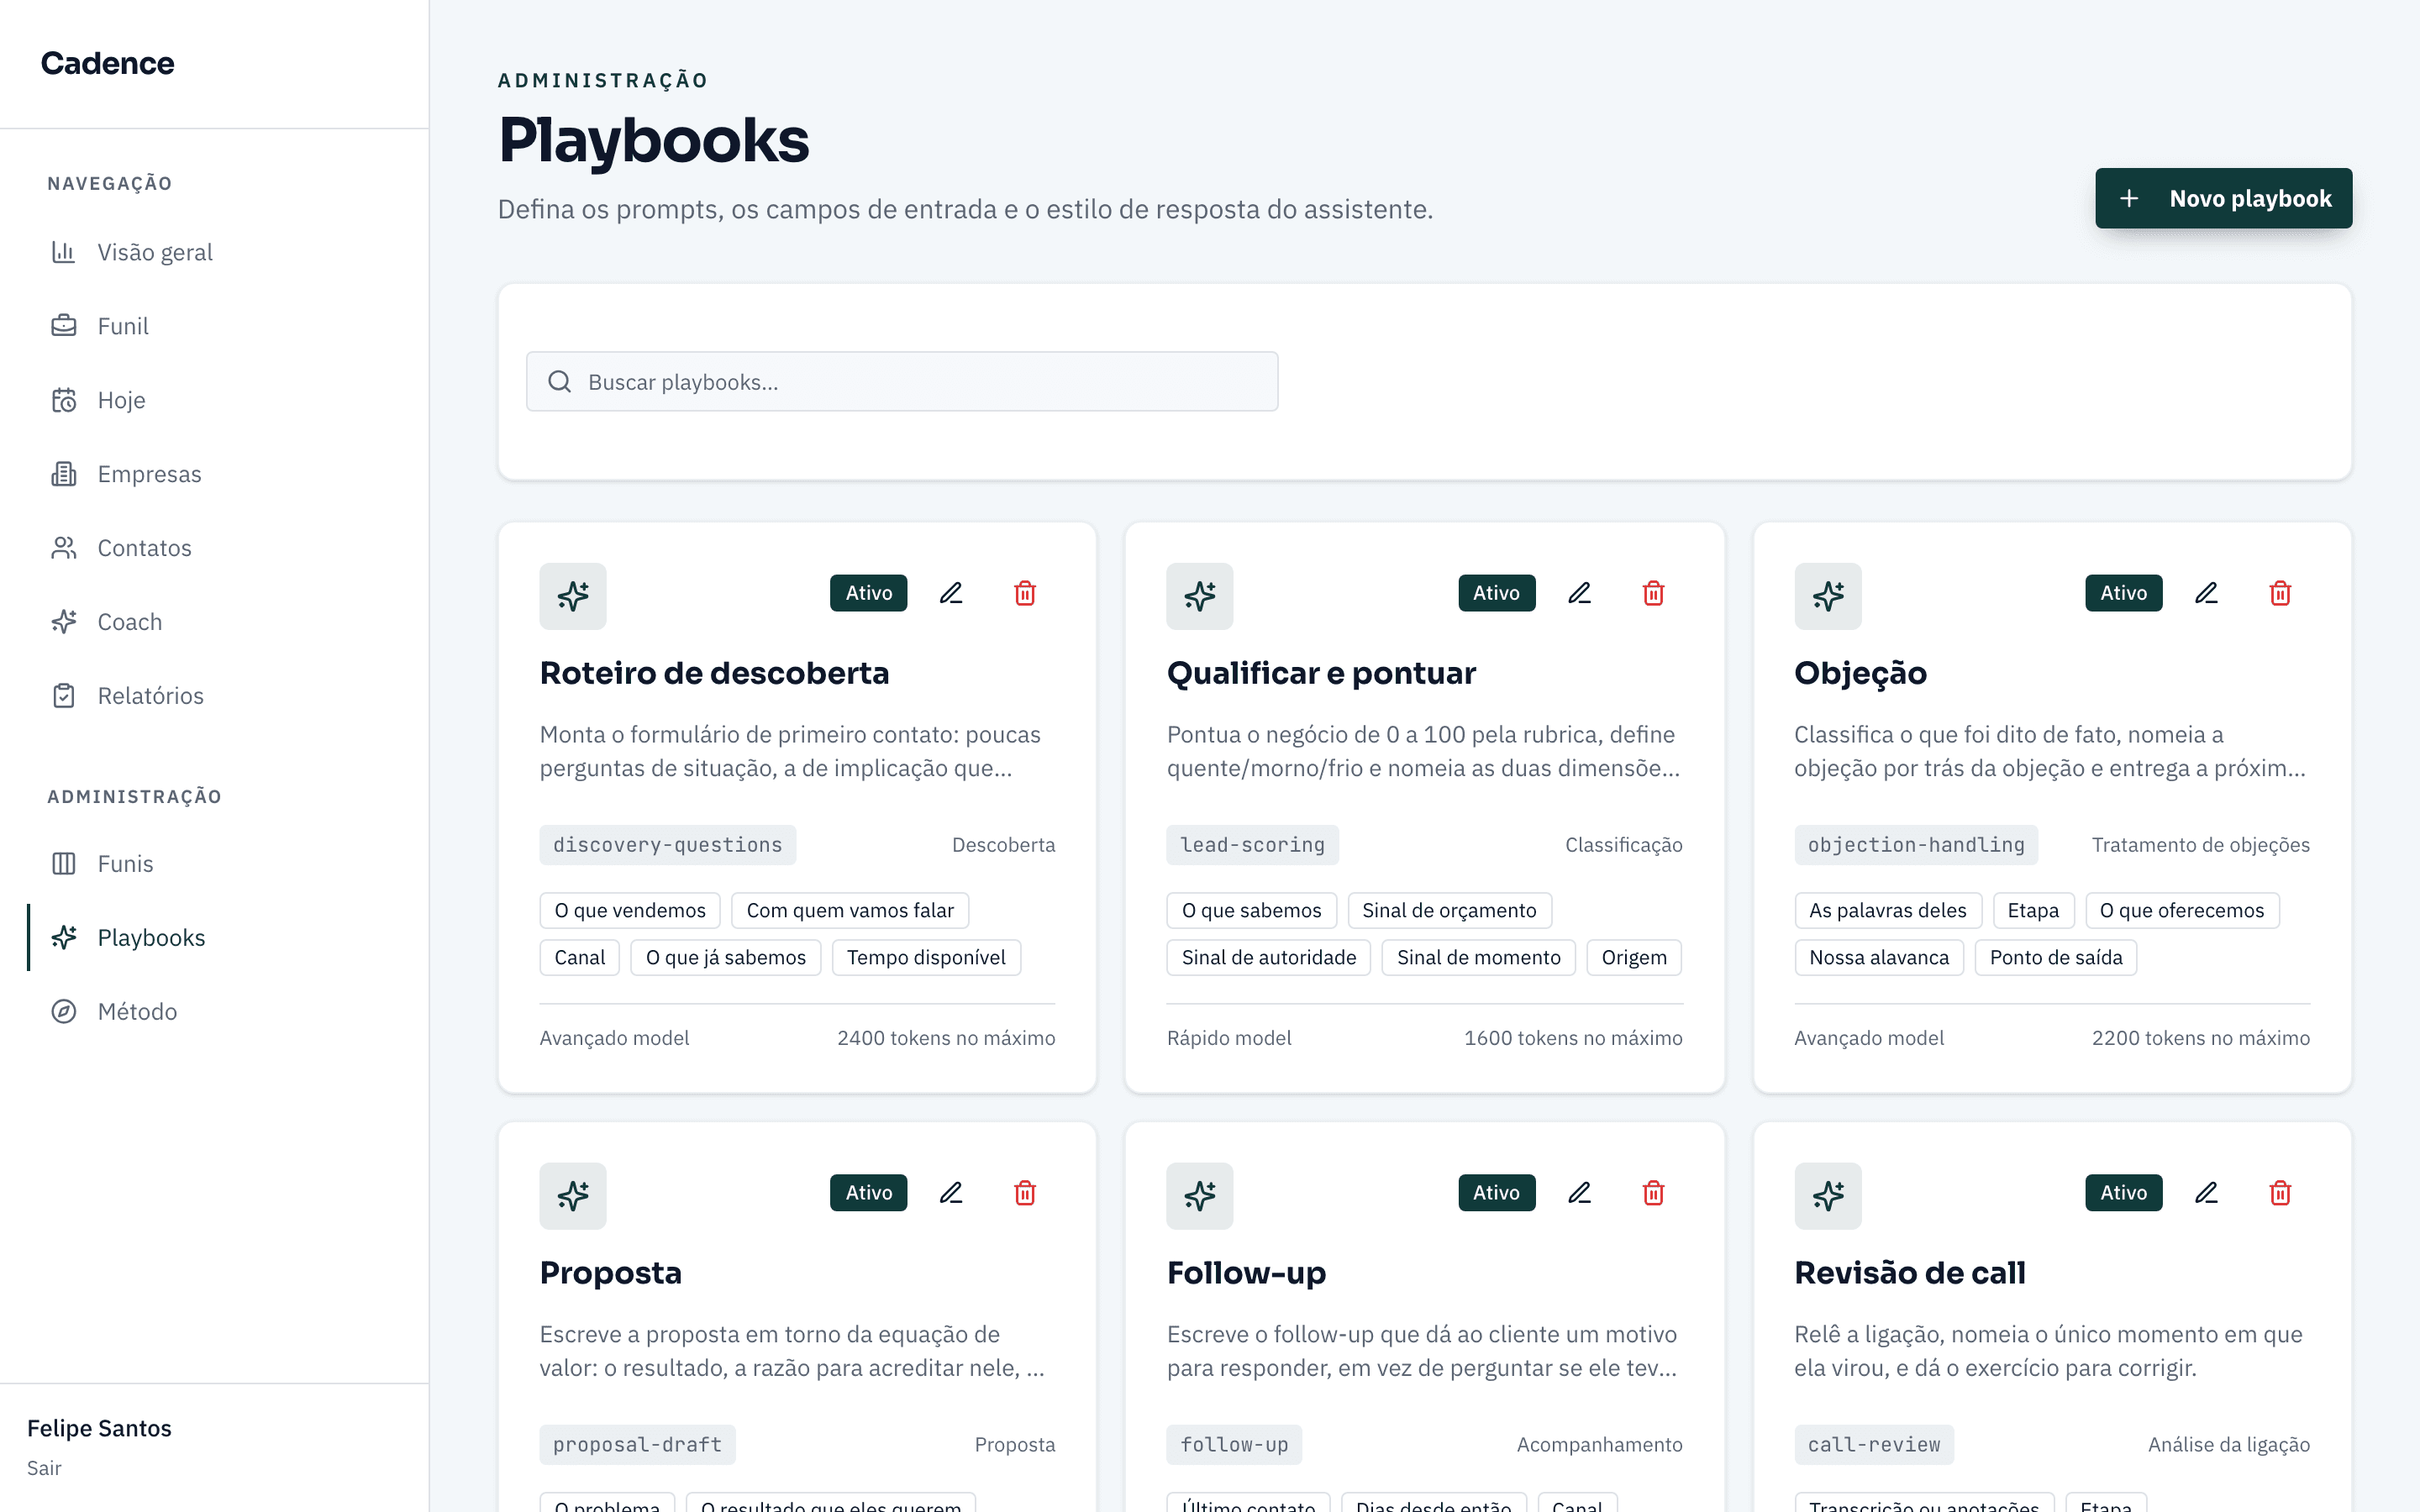This screenshot has width=2420, height=1512.
Task: Toggle Ativo badge on Proposta
Action: coord(869,1193)
